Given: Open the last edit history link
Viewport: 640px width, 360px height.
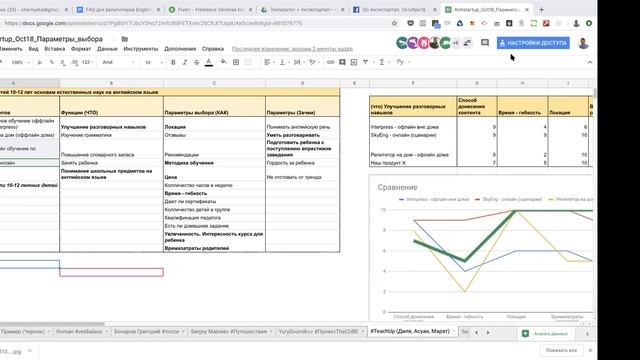Looking at the screenshot, I should 292,49.
